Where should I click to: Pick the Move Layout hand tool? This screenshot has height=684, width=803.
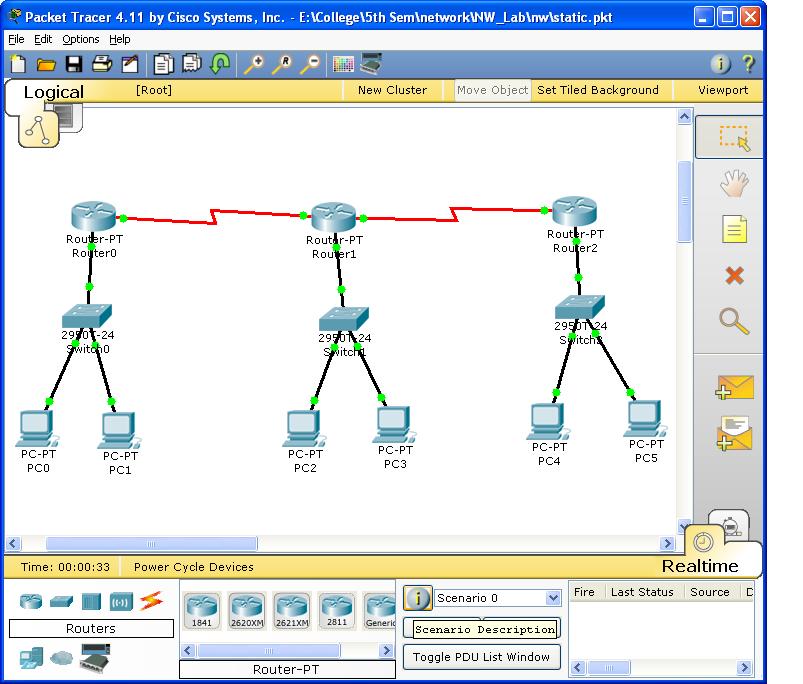click(x=734, y=183)
